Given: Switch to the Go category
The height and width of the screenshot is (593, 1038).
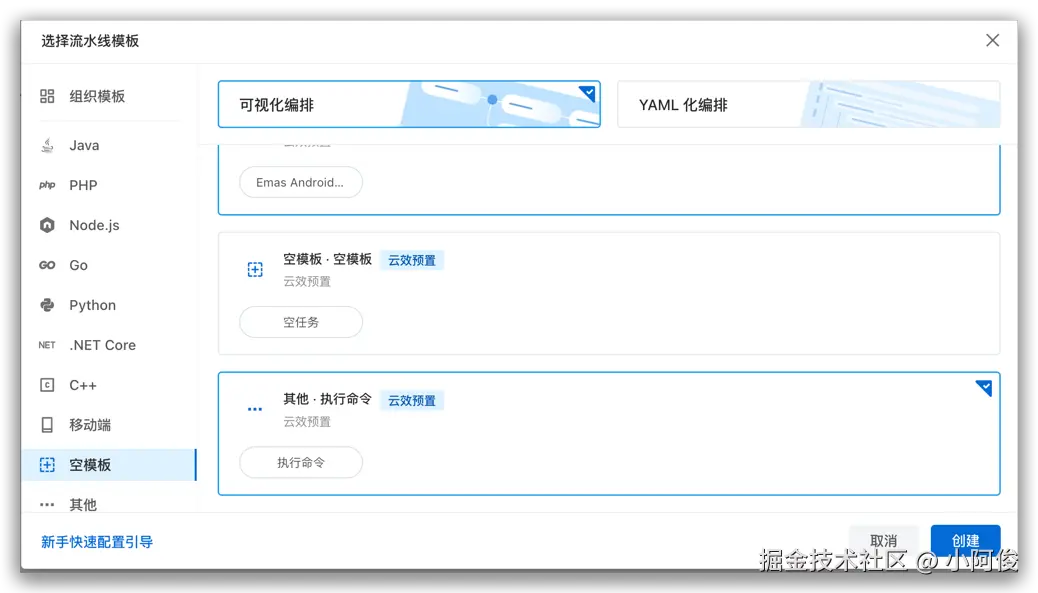Looking at the screenshot, I should click(x=109, y=265).
